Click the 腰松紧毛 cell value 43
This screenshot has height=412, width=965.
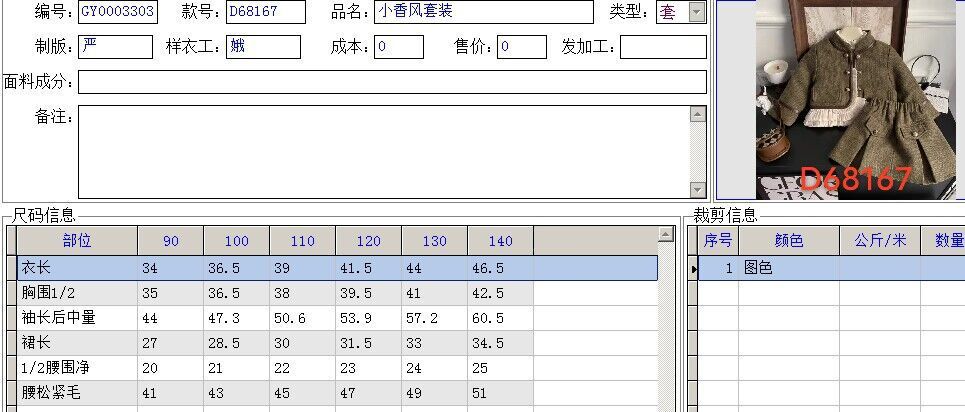point(236,392)
